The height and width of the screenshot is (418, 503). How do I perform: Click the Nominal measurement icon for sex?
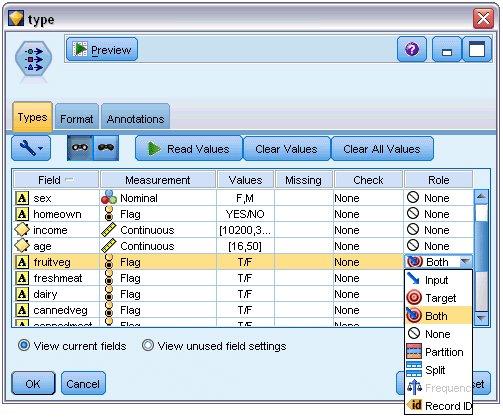pos(109,197)
